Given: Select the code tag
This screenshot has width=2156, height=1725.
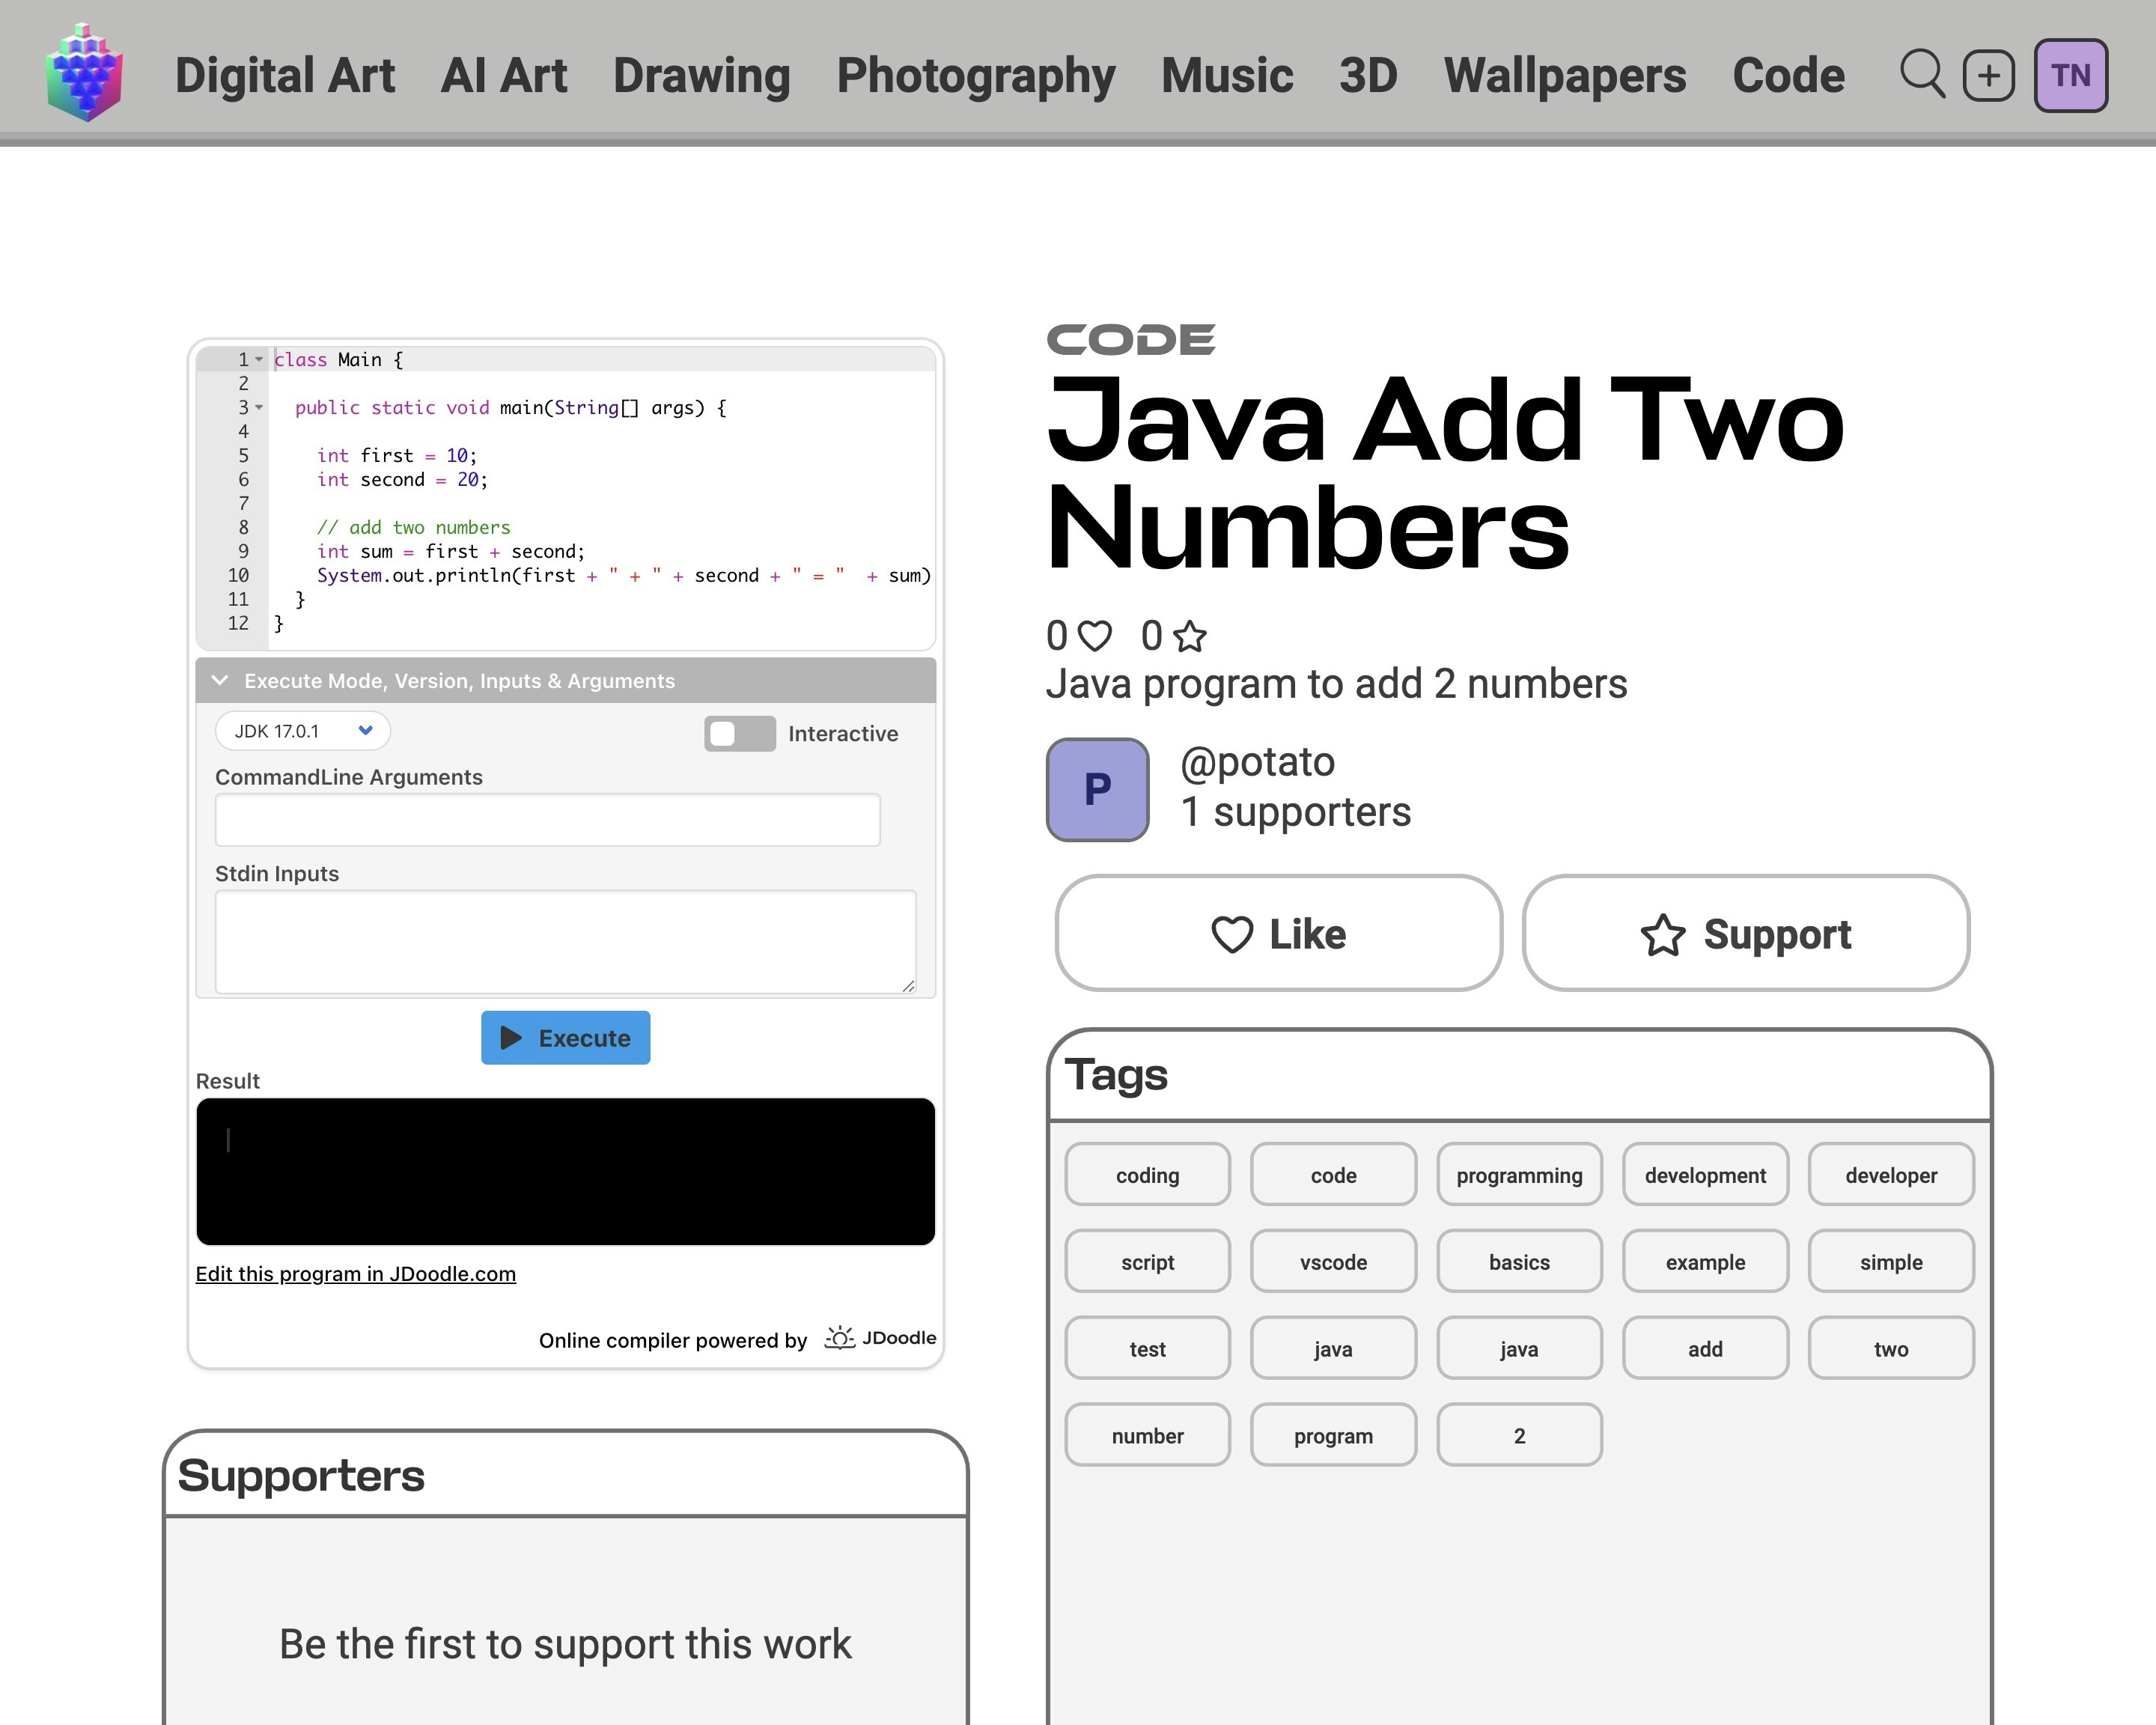Looking at the screenshot, I should pos(1333,1175).
